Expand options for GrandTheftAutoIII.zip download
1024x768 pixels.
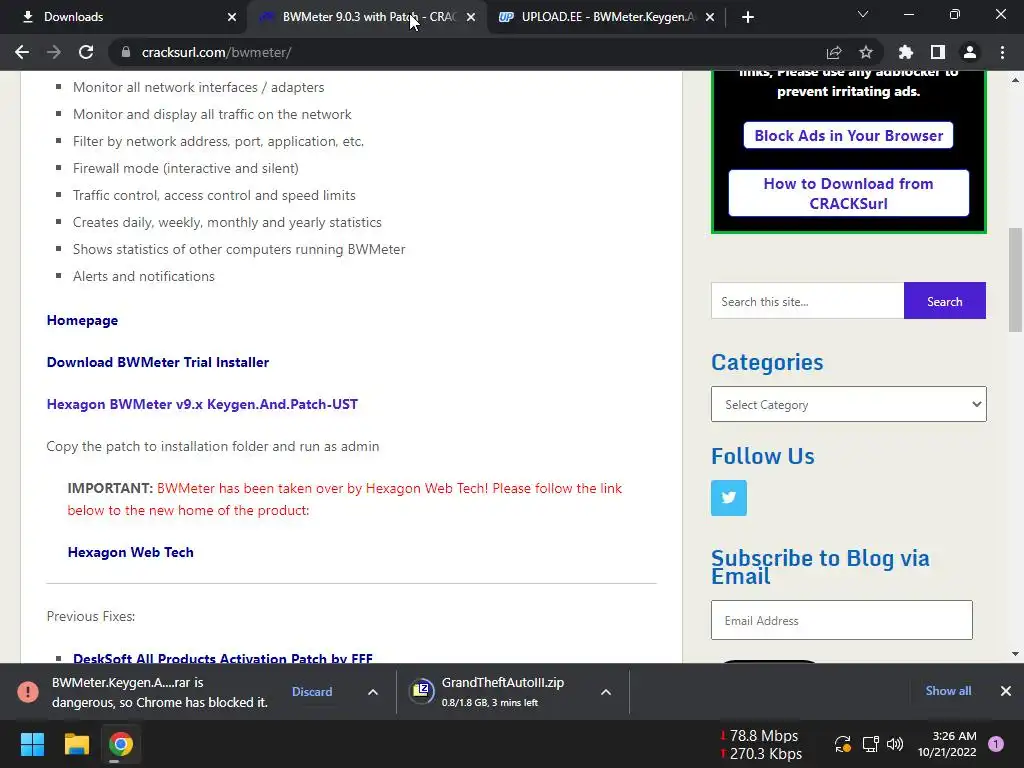606,692
